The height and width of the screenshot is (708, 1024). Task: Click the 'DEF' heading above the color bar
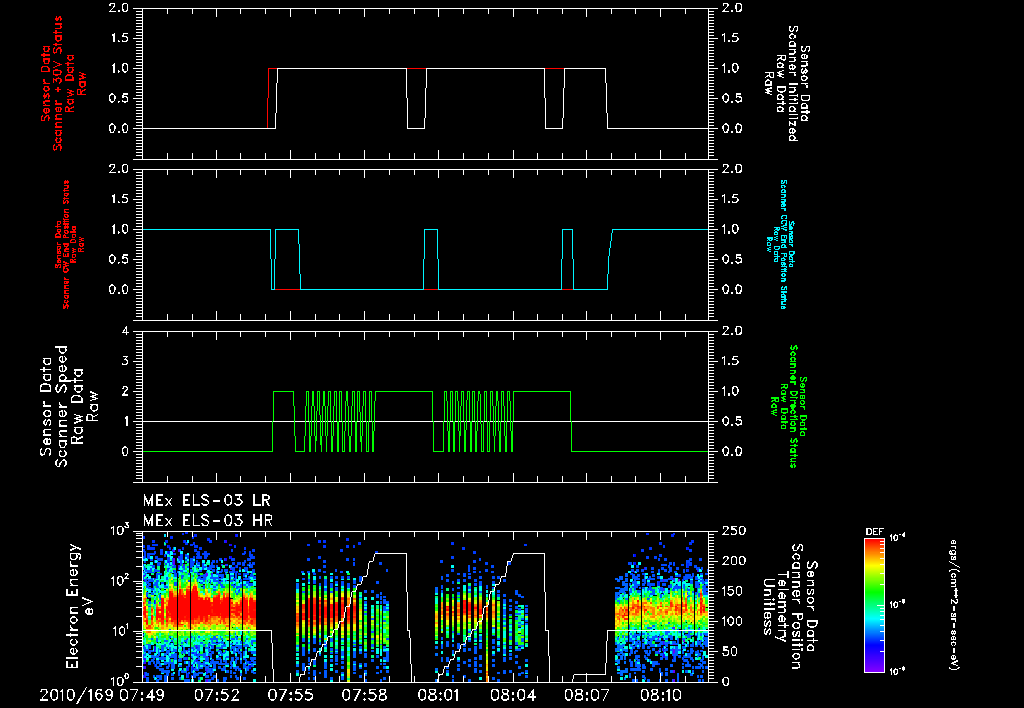point(874,532)
